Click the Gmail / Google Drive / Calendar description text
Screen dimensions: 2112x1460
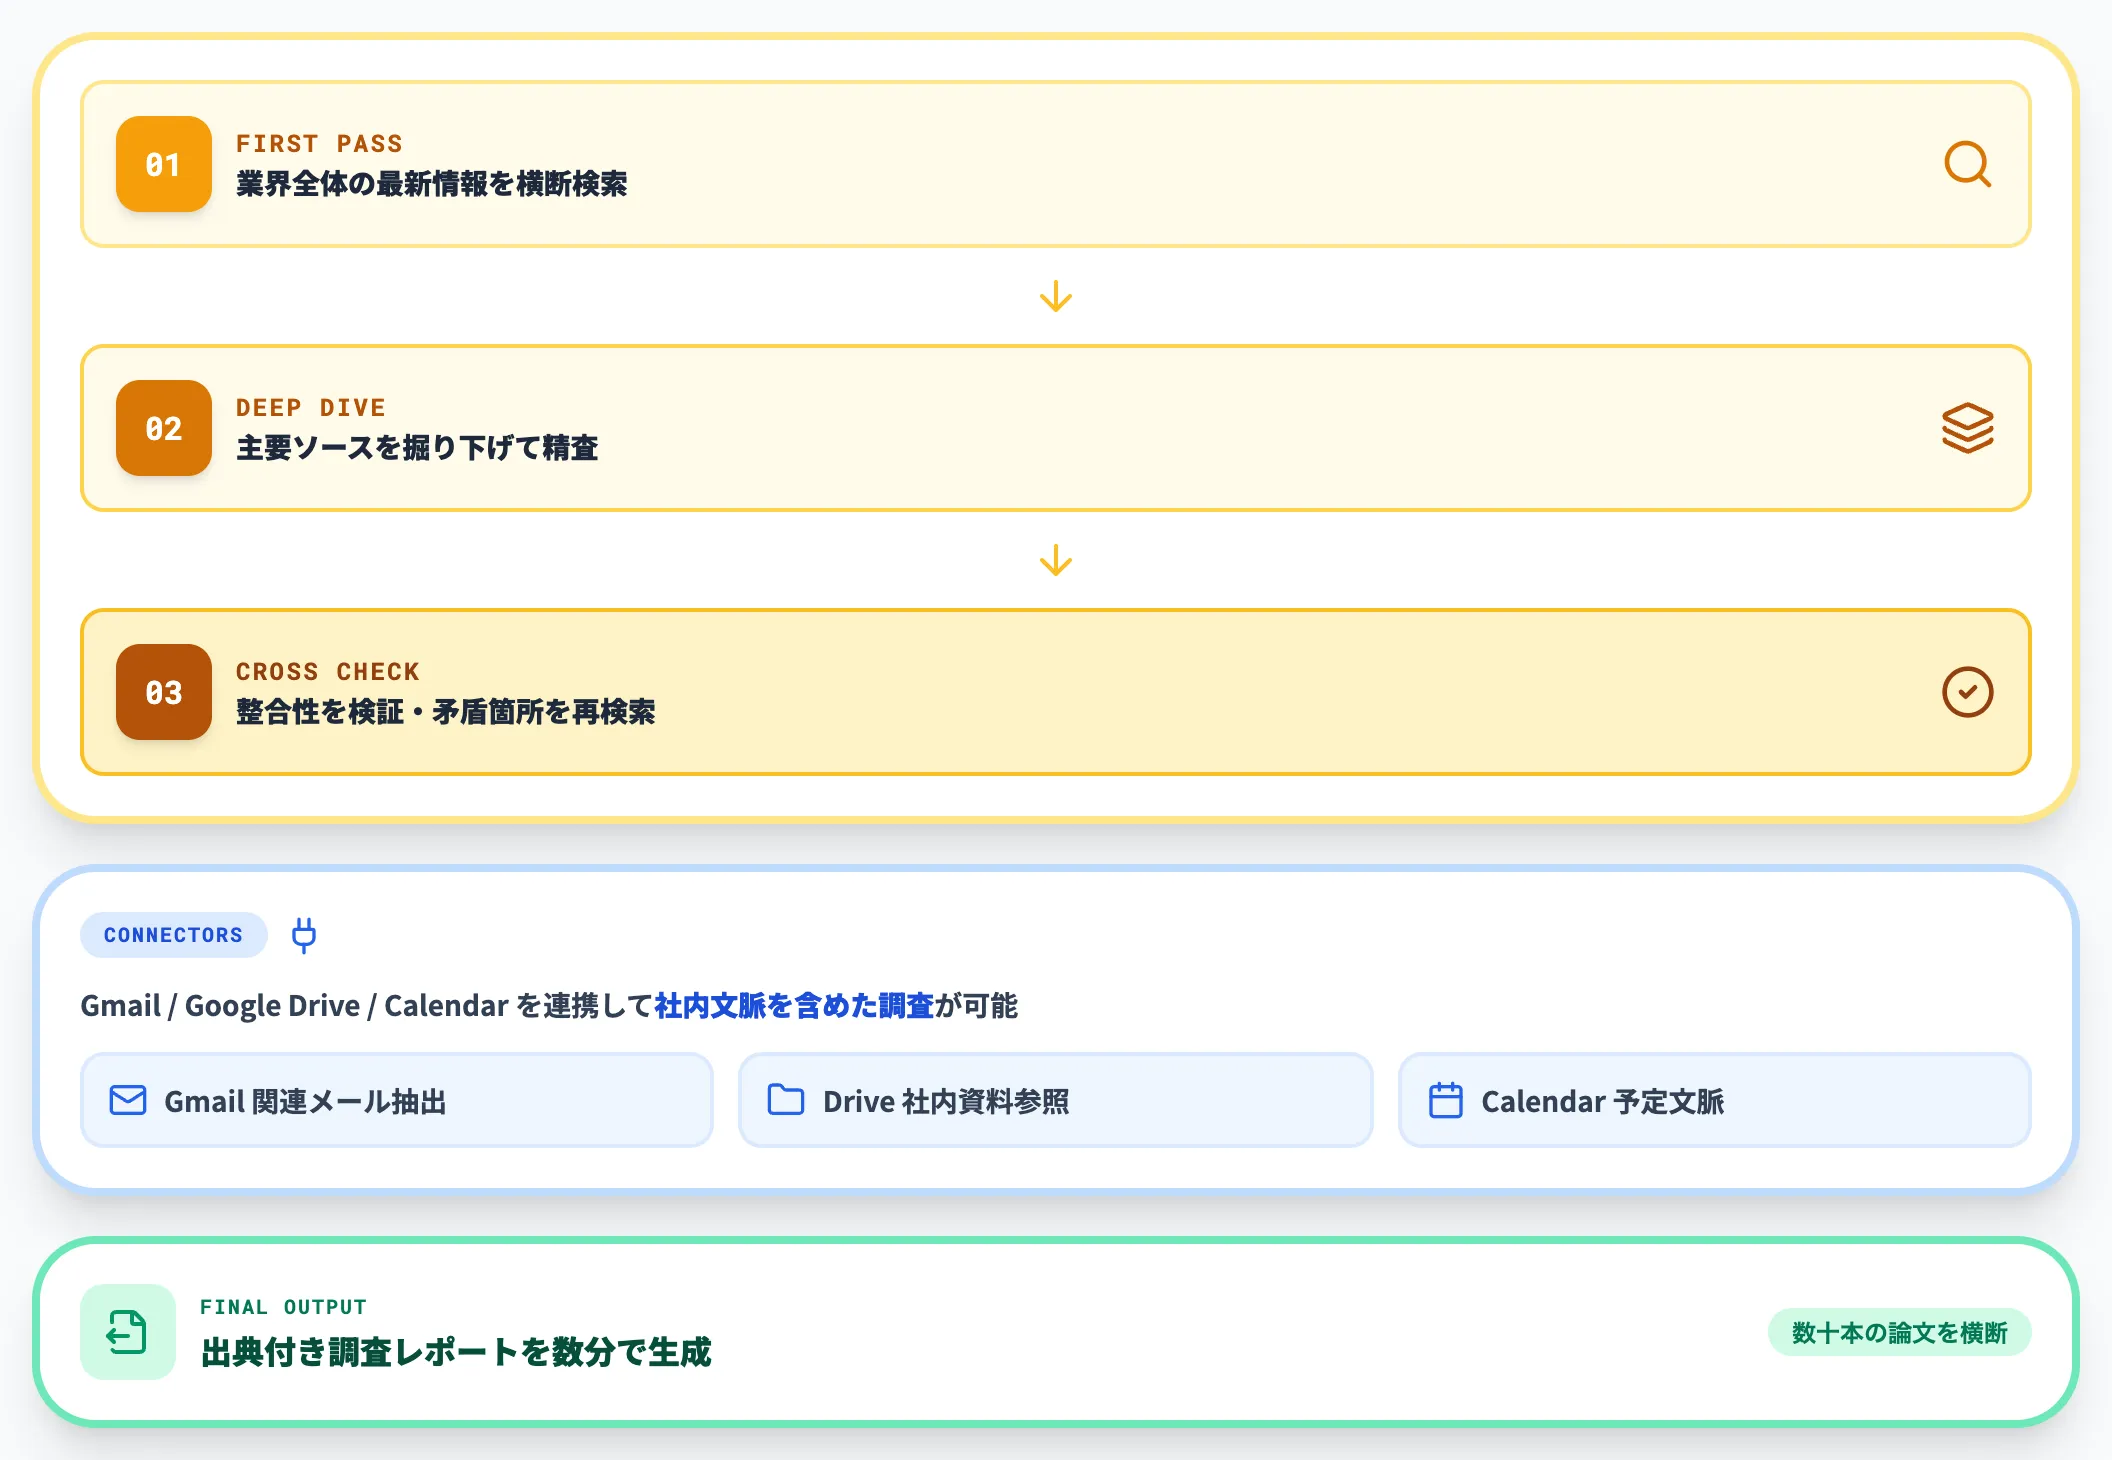click(549, 1005)
